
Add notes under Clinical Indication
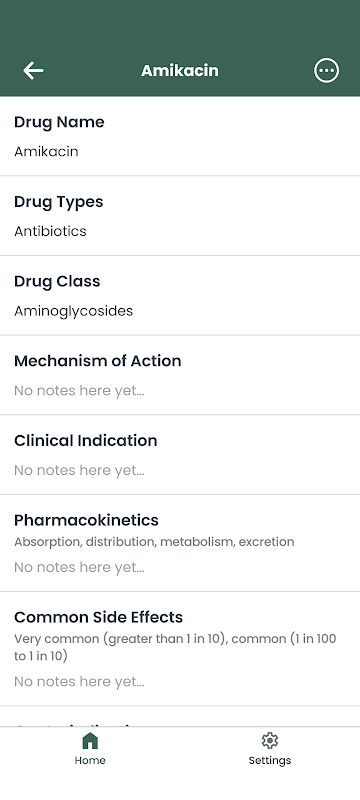(79, 470)
